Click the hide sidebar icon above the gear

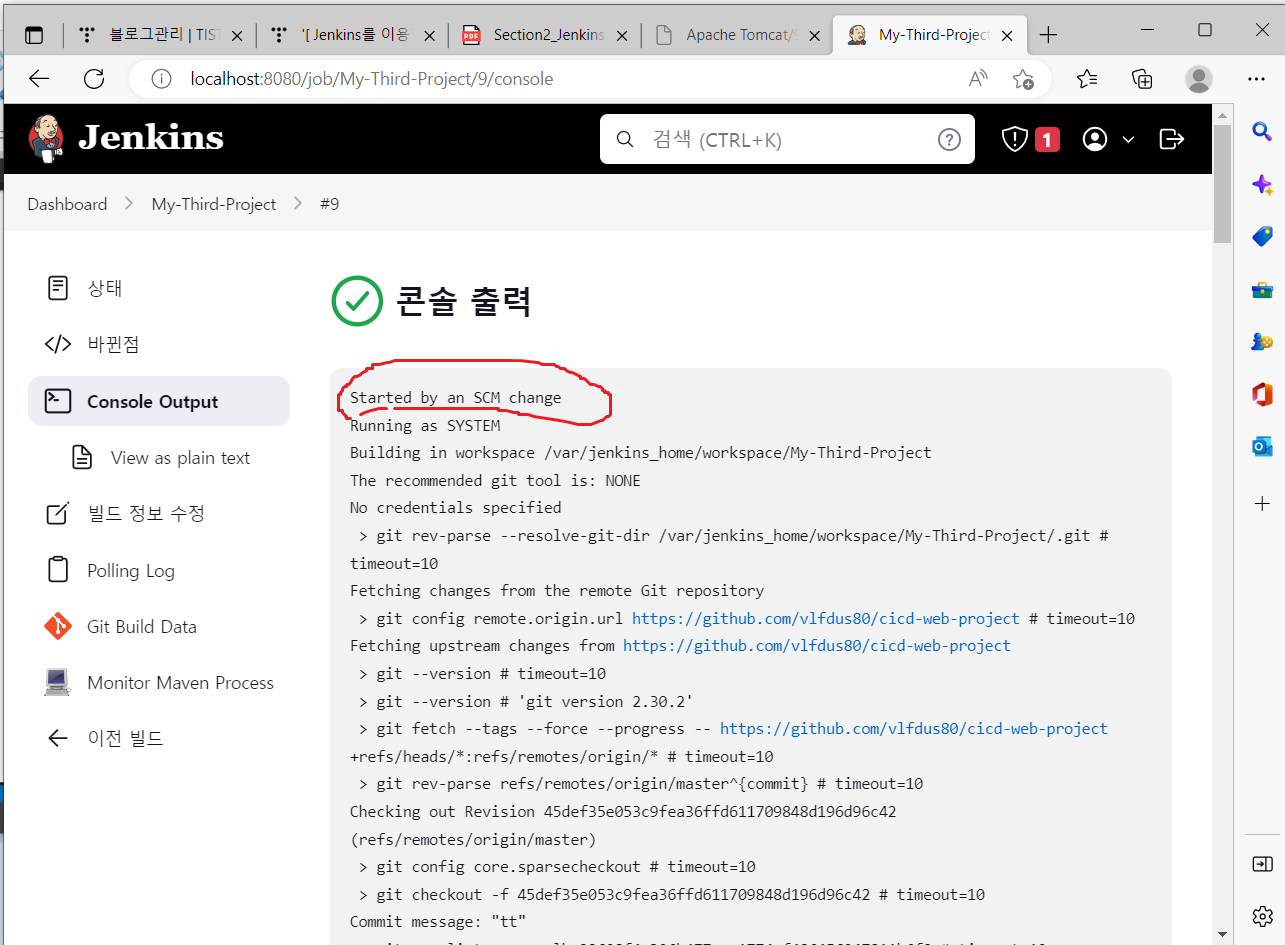pyautogui.click(x=1262, y=863)
